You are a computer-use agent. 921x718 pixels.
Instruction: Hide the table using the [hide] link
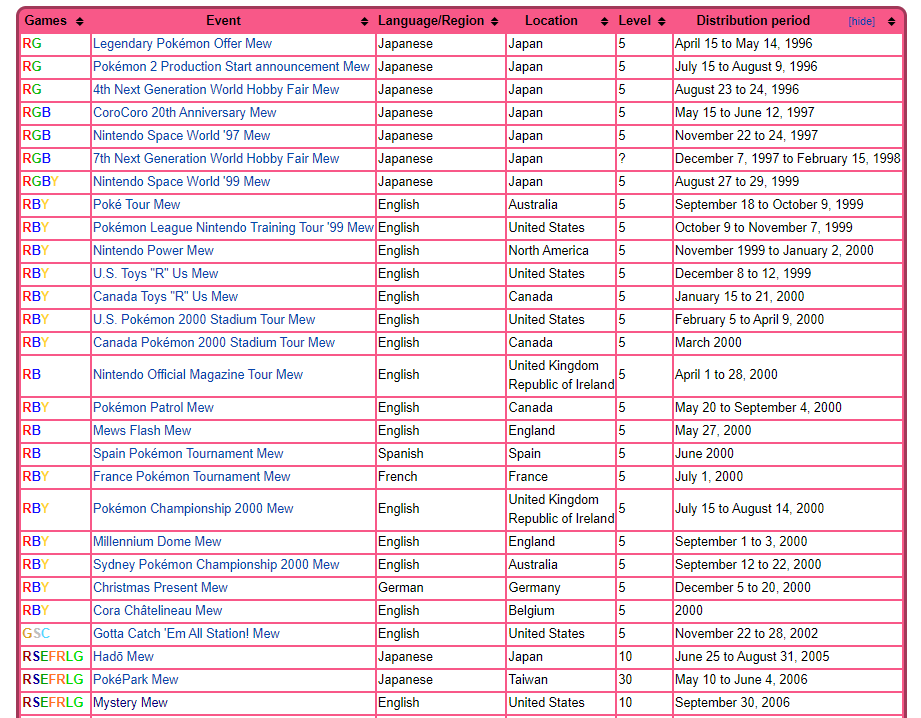point(862,22)
